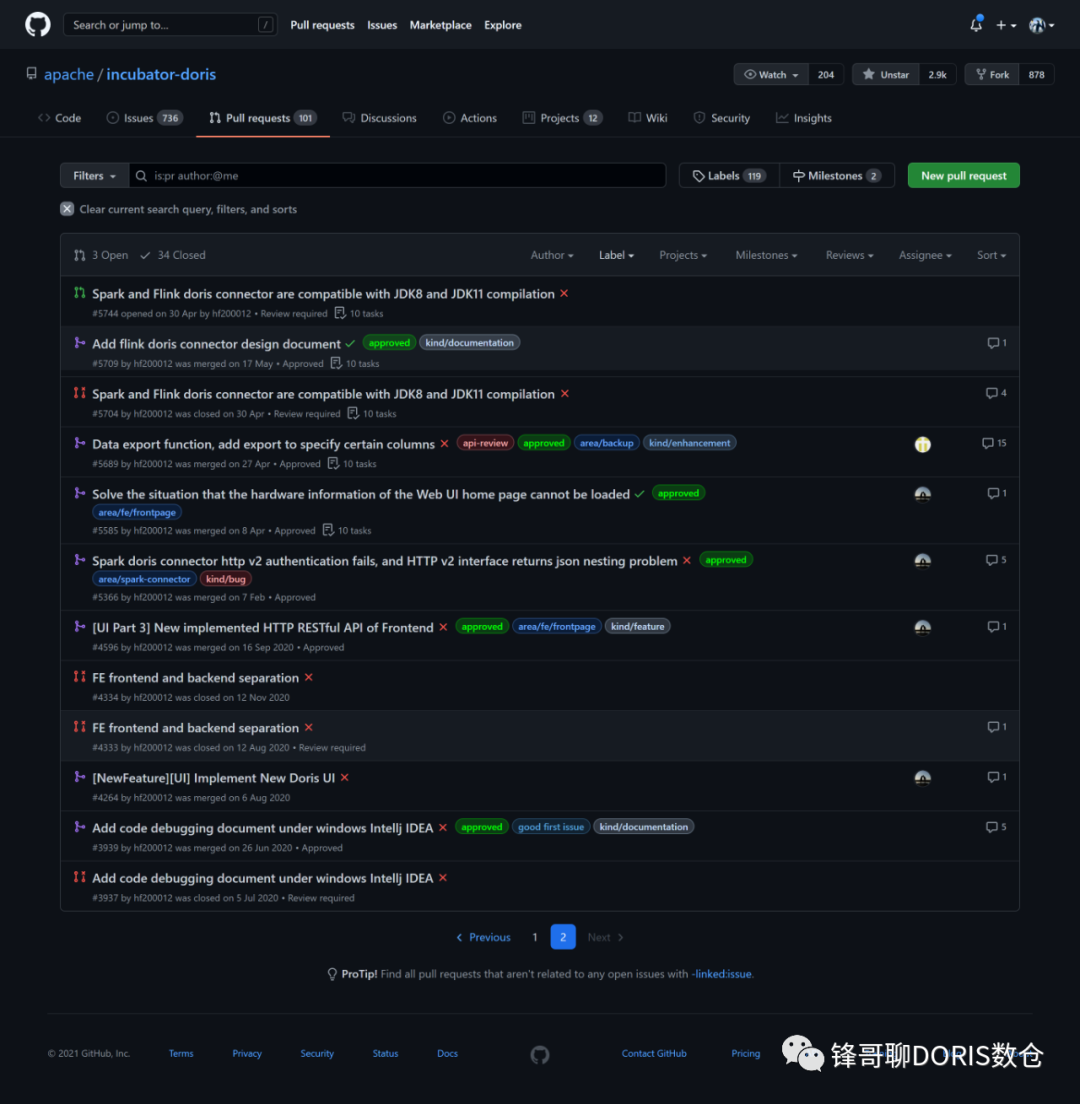Open the 15 comments on Data export function PR
This screenshot has height=1104, width=1080.
point(993,443)
